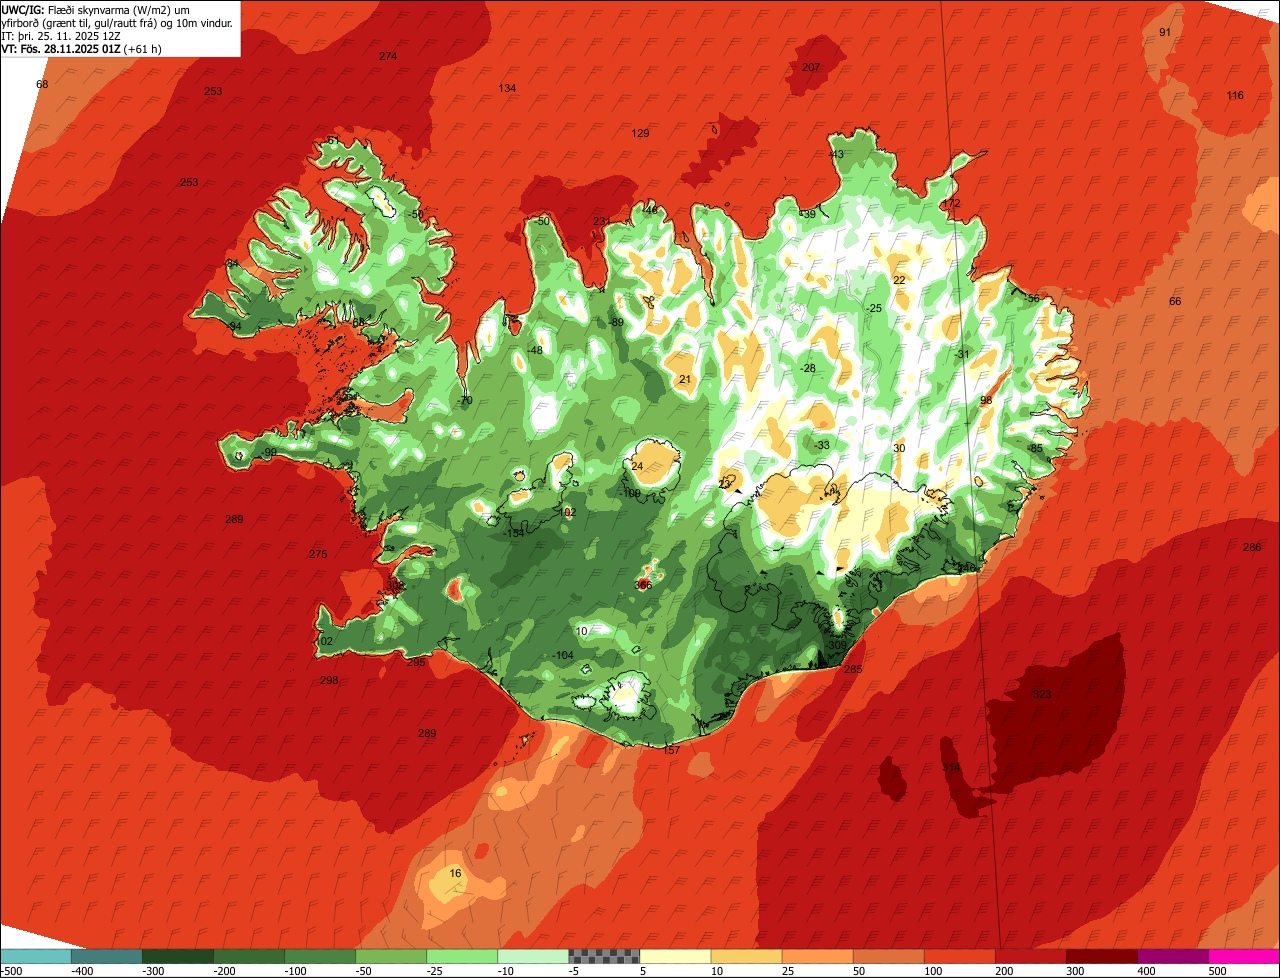1280x978 pixels.
Task: Select the light green swatch between -25 and -10
Action: [462, 956]
